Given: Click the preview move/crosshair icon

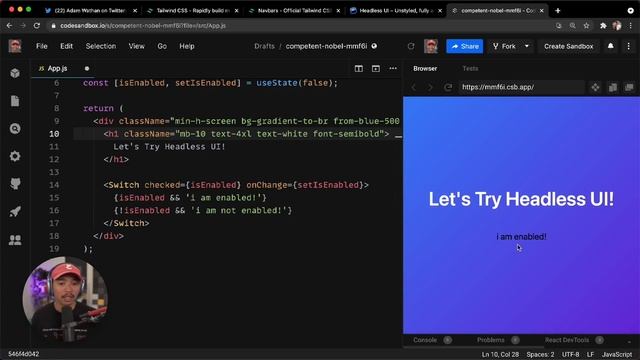Looking at the screenshot, I should (596, 87).
